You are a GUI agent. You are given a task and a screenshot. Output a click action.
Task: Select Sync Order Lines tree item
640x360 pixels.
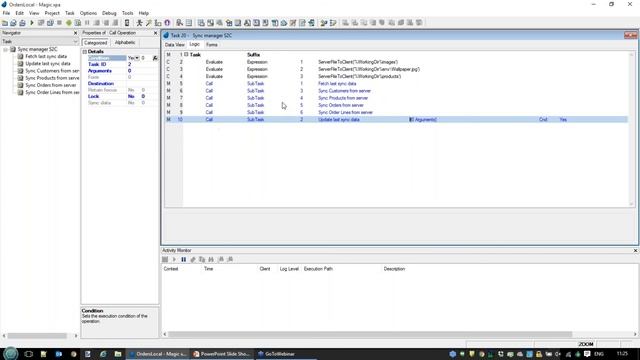(x=52, y=93)
